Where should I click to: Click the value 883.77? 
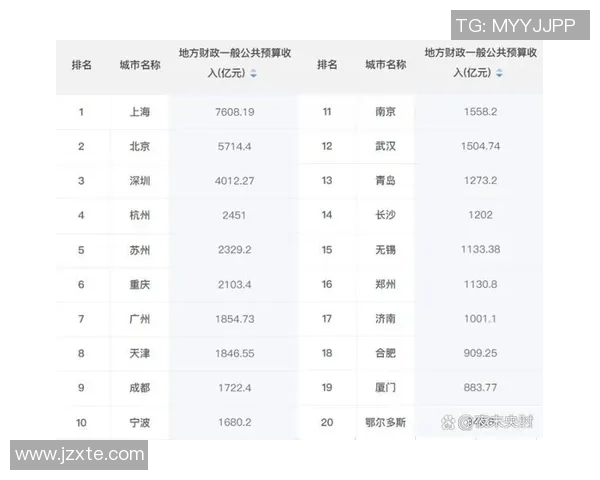(481, 388)
